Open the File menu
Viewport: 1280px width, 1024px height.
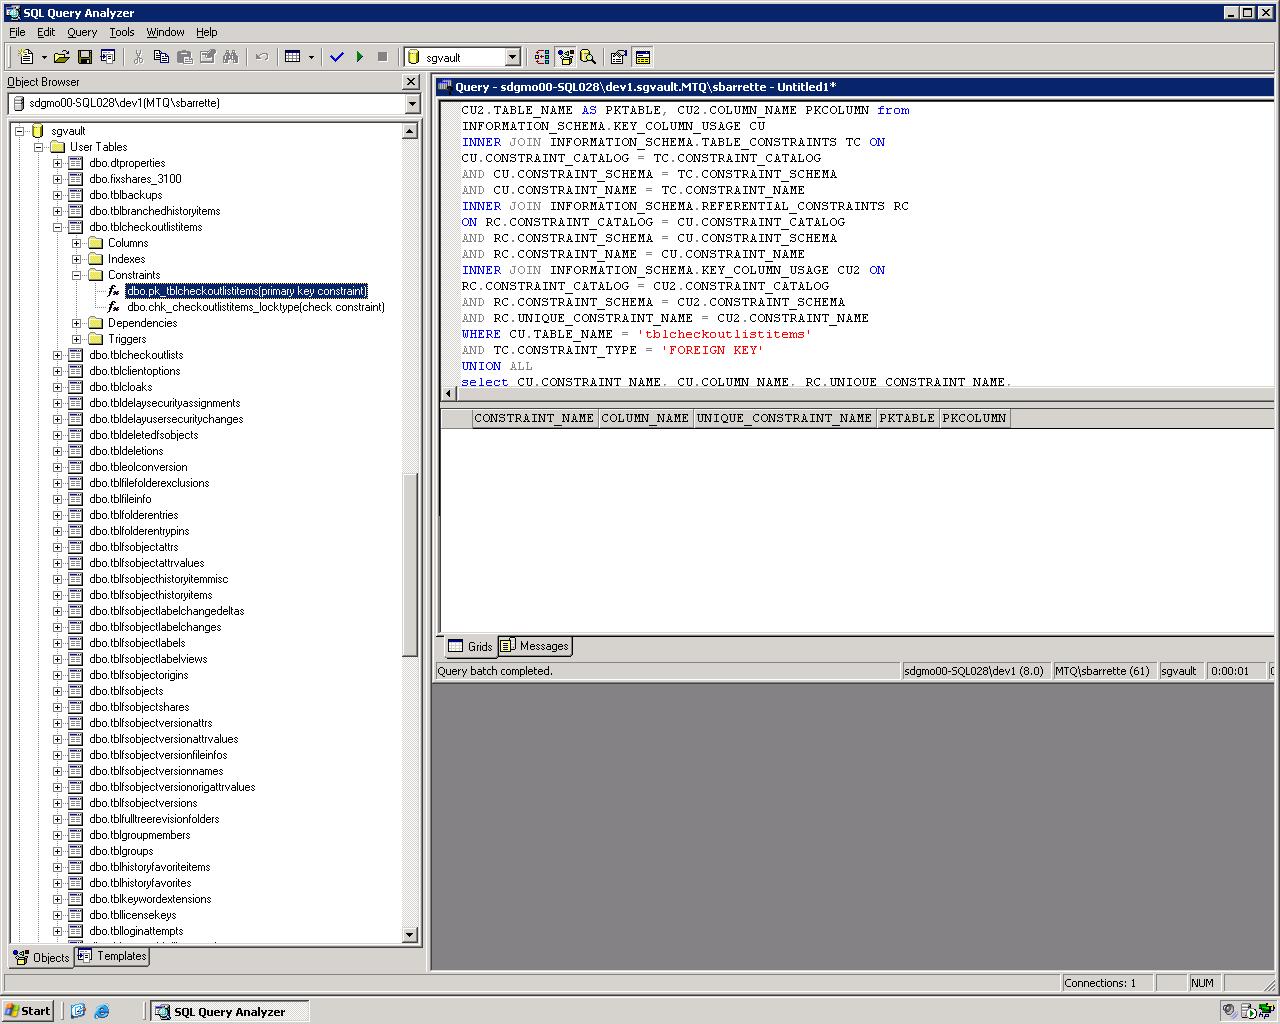[17, 32]
